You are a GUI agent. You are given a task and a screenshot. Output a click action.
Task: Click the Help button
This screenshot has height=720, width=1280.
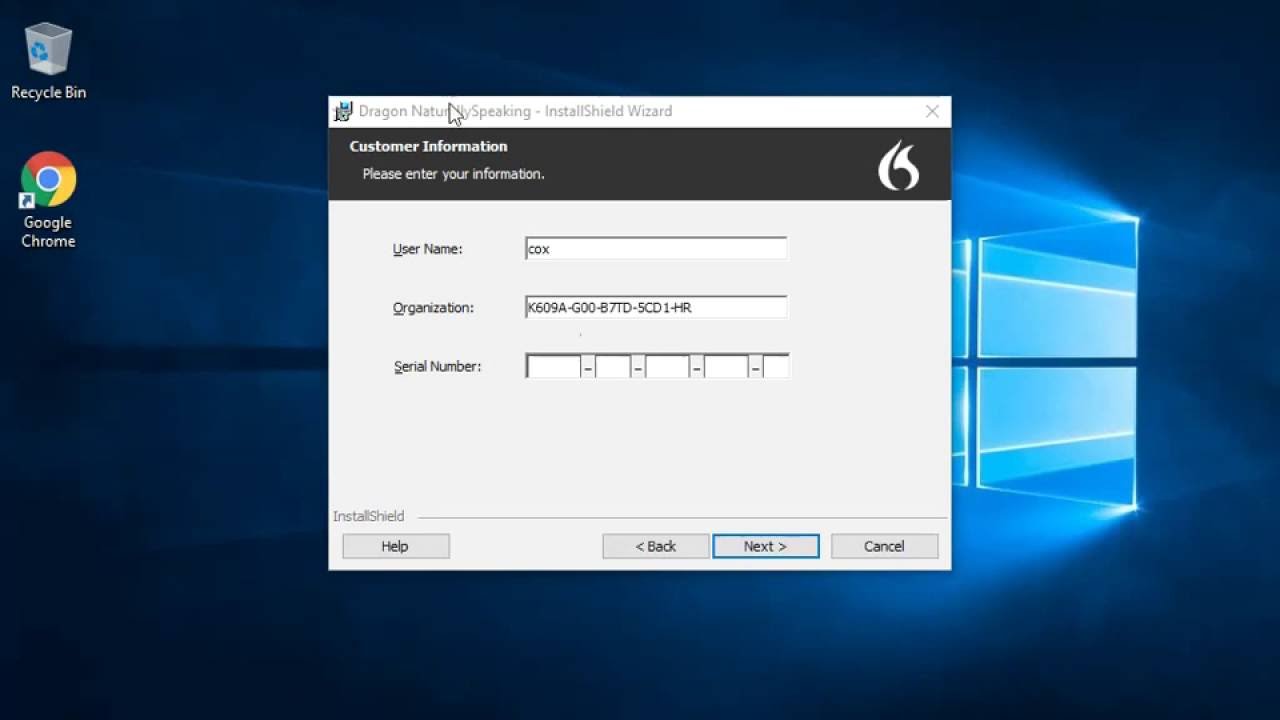pos(395,546)
